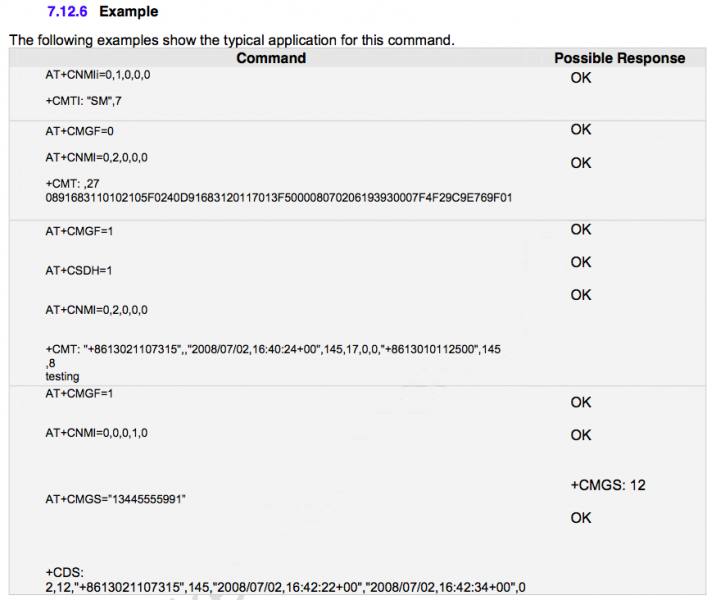Click the AT+CSDH=1 command

point(79,271)
